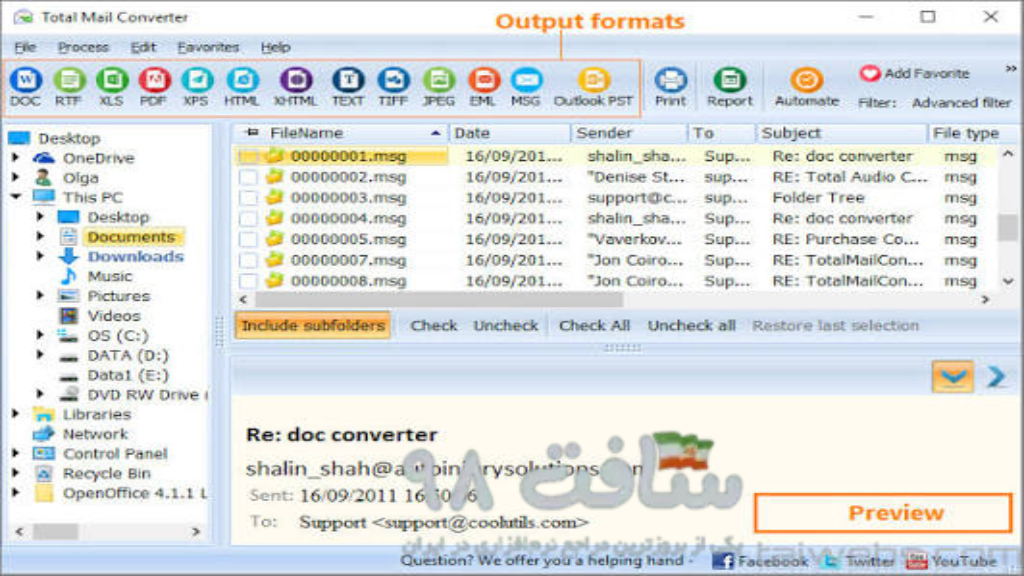Open the File menu

point(25,47)
